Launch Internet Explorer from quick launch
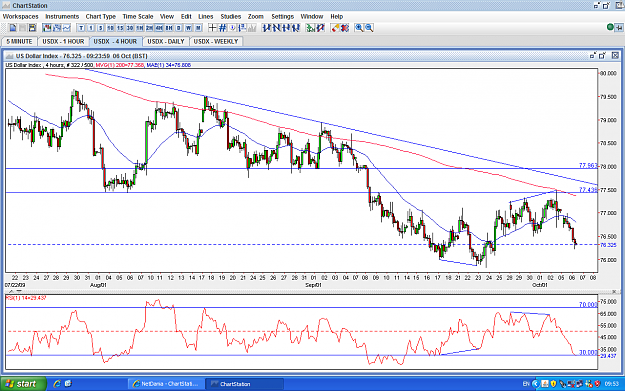Screen dimensions: 625x391 click(x=57, y=383)
